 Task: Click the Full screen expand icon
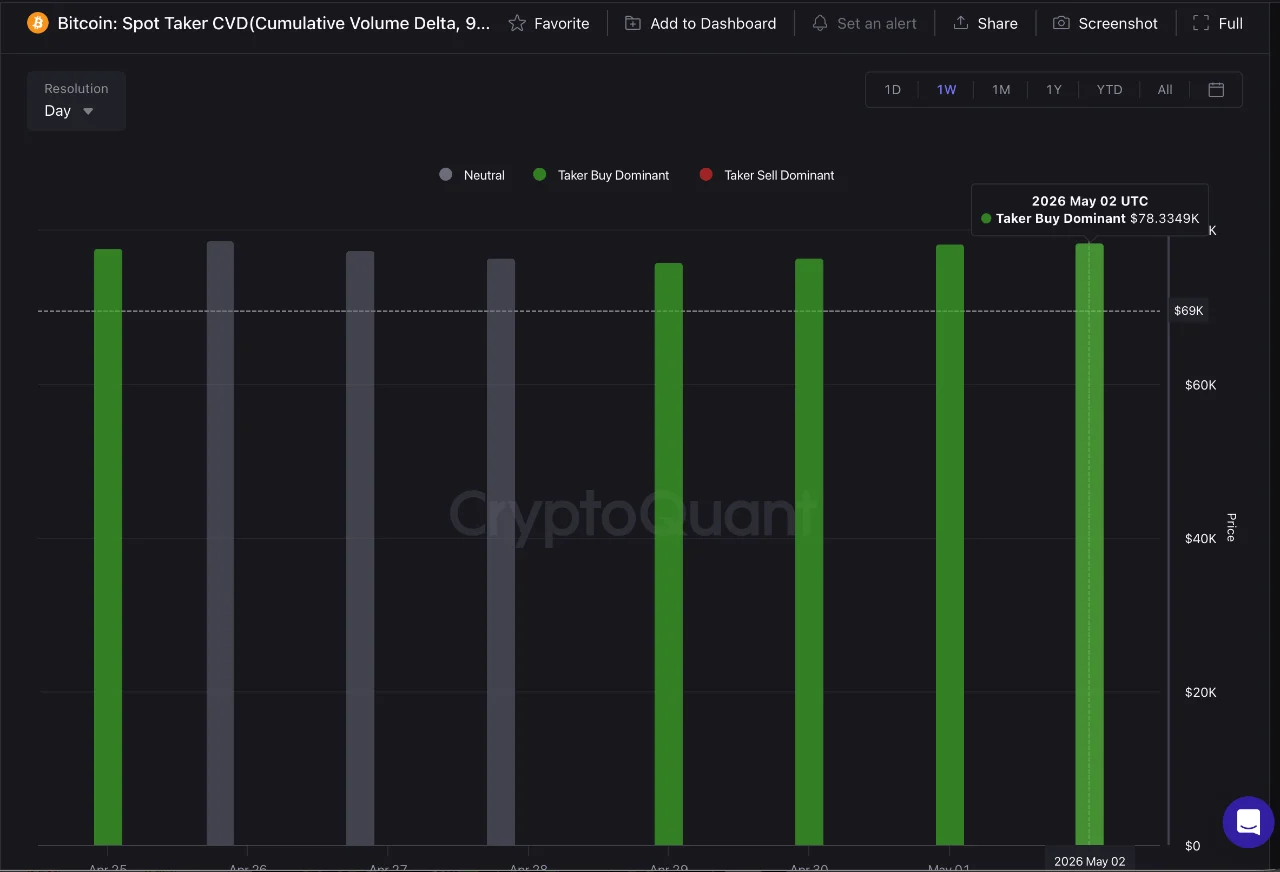(1201, 23)
